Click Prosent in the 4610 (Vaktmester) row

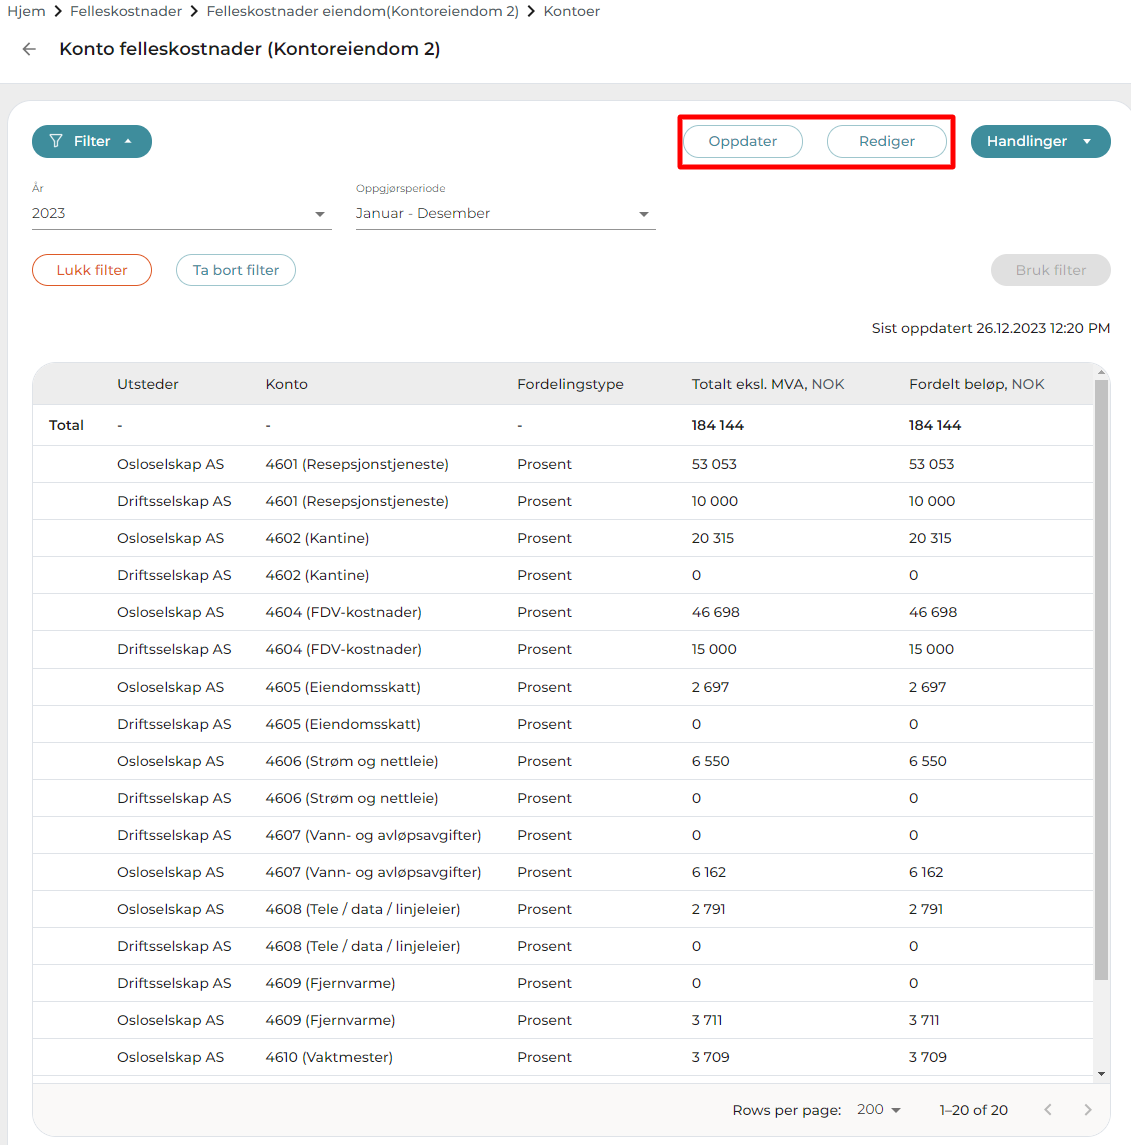(x=544, y=1057)
